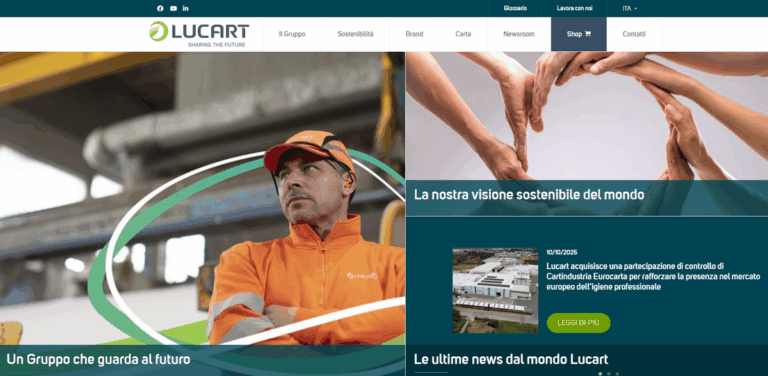Open the Glossario link
Viewport: 768px width, 376px height.
(x=515, y=8)
